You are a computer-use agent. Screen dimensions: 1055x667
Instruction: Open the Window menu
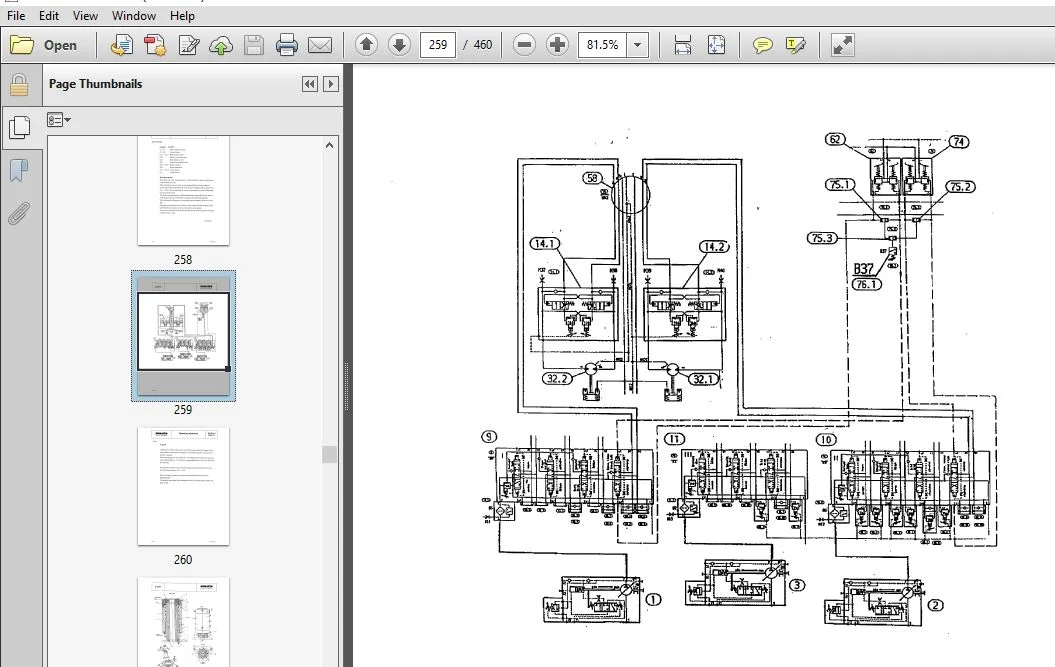coord(134,15)
